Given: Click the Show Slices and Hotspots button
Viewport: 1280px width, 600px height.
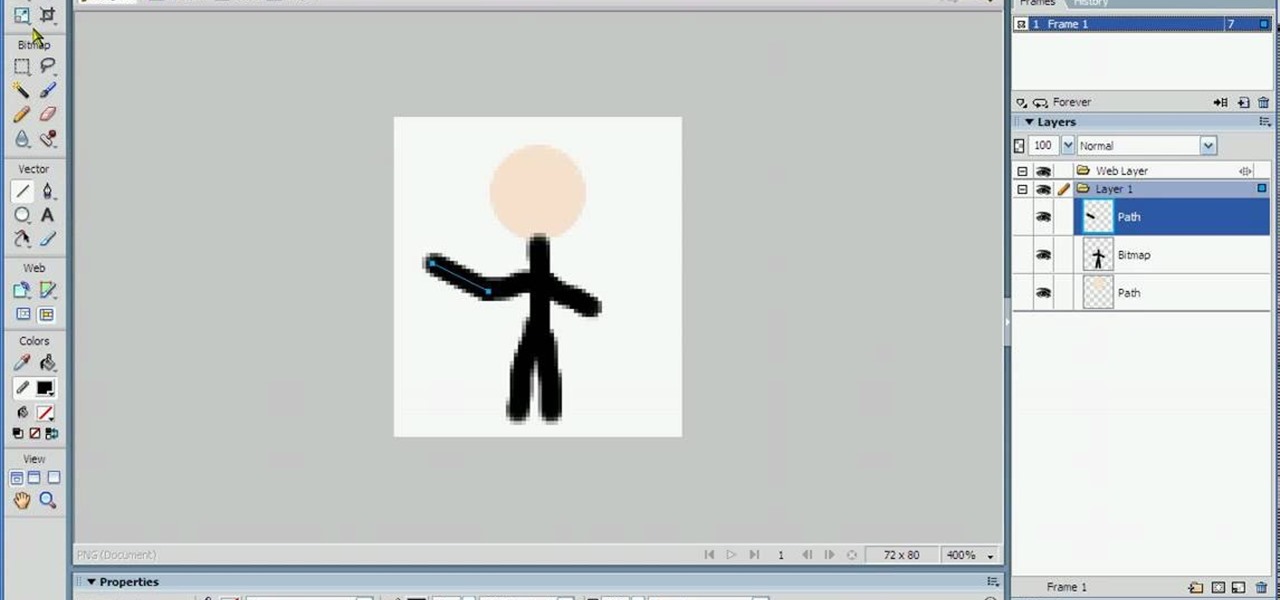Looking at the screenshot, I should [47, 314].
